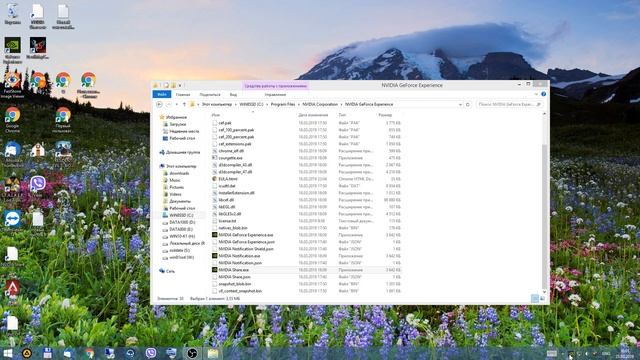Go up one folder level arrow
Viewport: 640px width, 360px height.
tap(184, 104)
